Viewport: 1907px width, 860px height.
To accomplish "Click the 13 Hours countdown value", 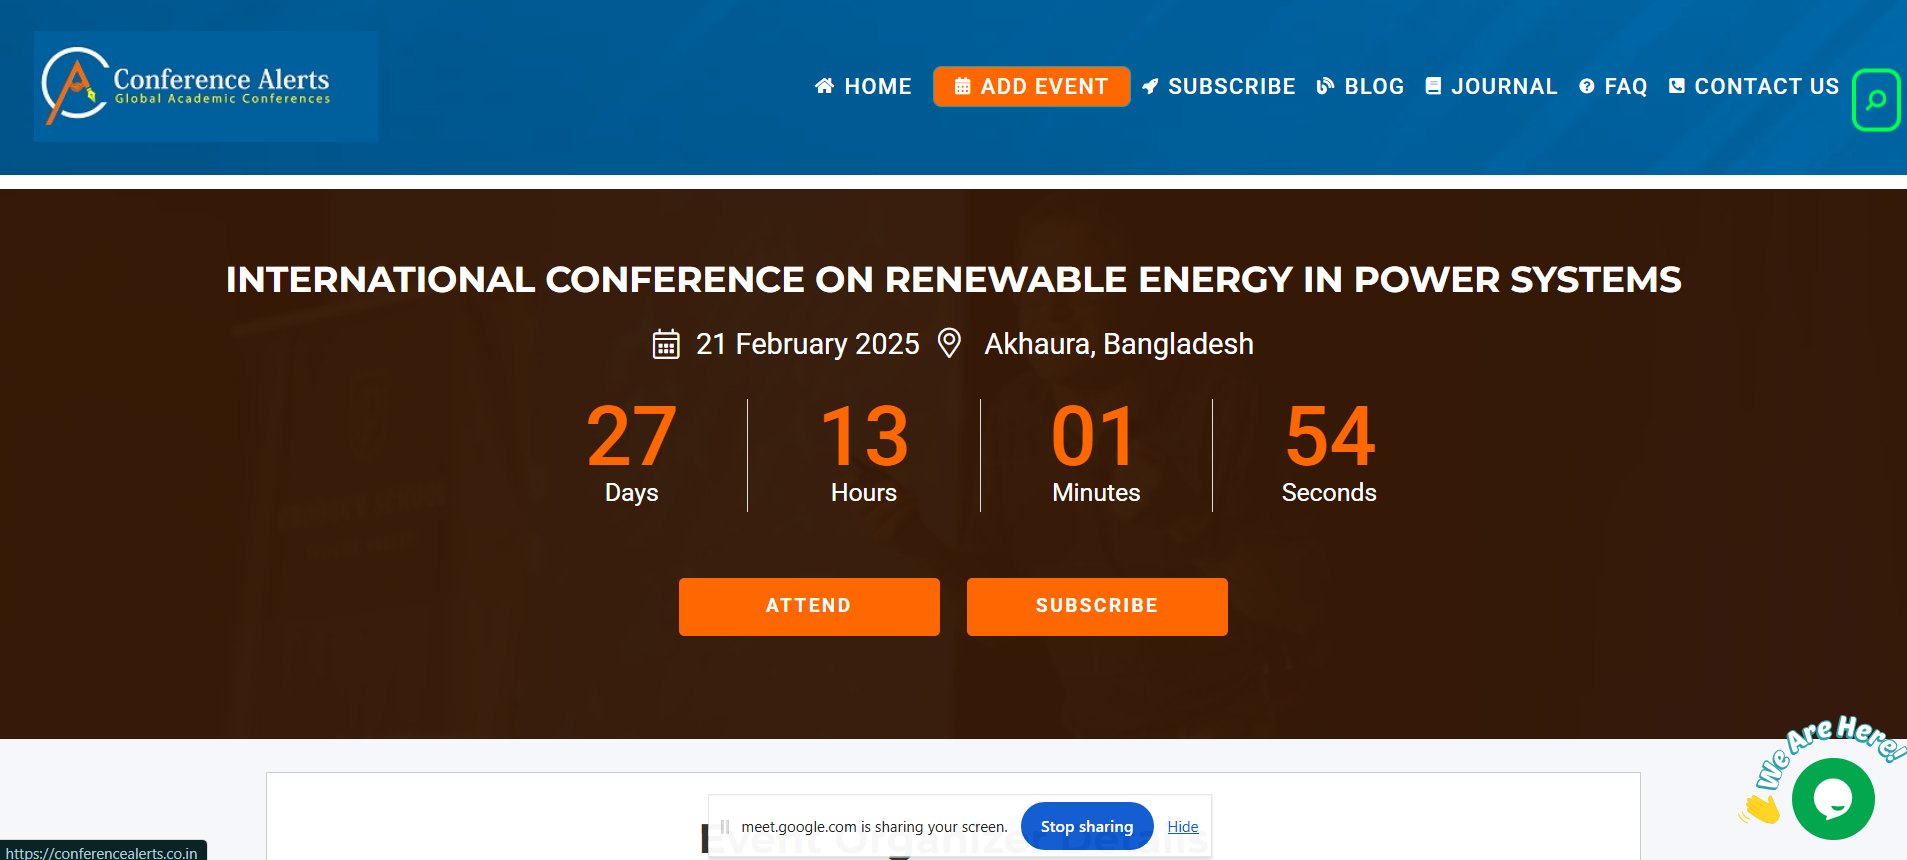I will [864, 436].
